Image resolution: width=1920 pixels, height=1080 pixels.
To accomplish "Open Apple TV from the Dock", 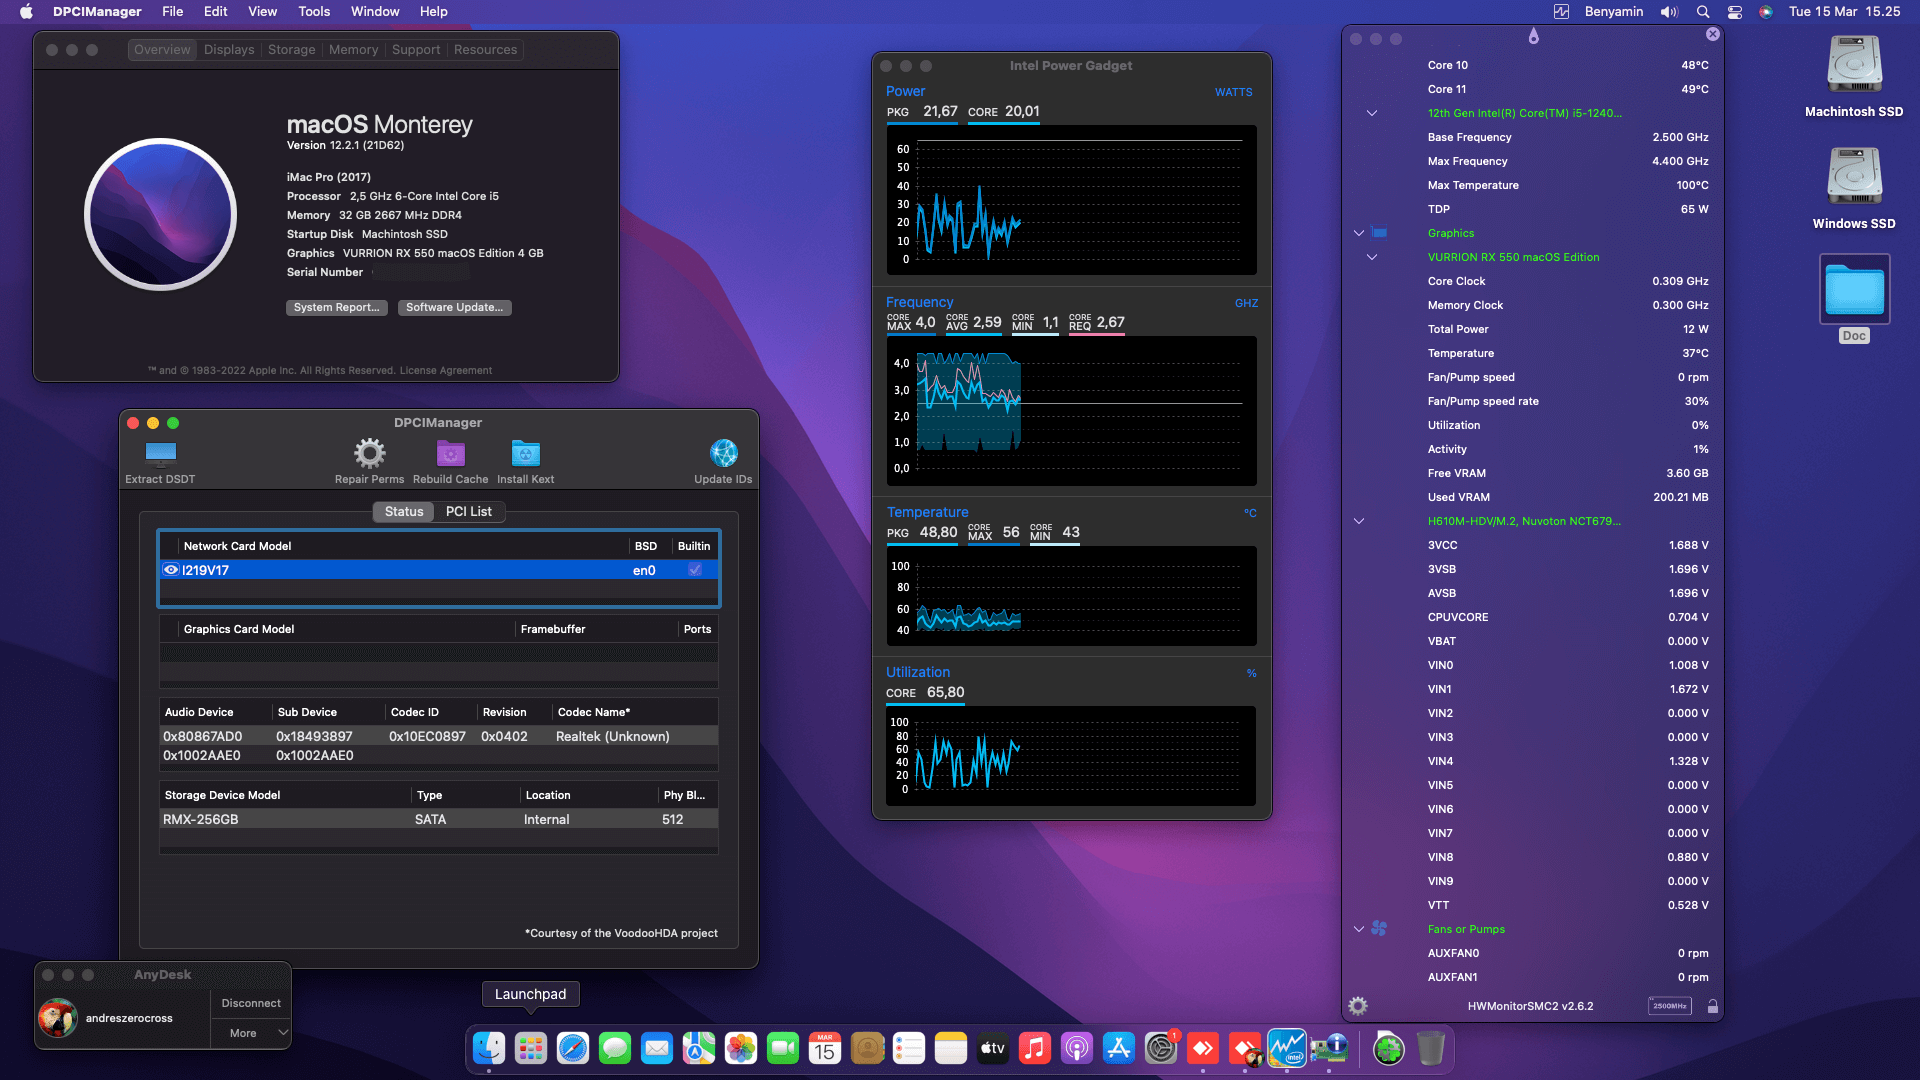I will click(x=993, y=1048).
